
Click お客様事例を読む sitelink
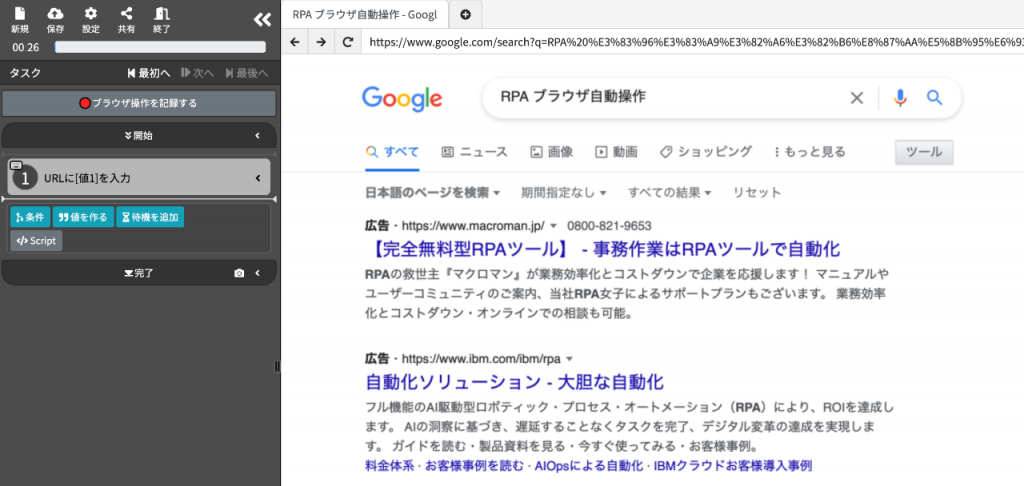point(475,466)
